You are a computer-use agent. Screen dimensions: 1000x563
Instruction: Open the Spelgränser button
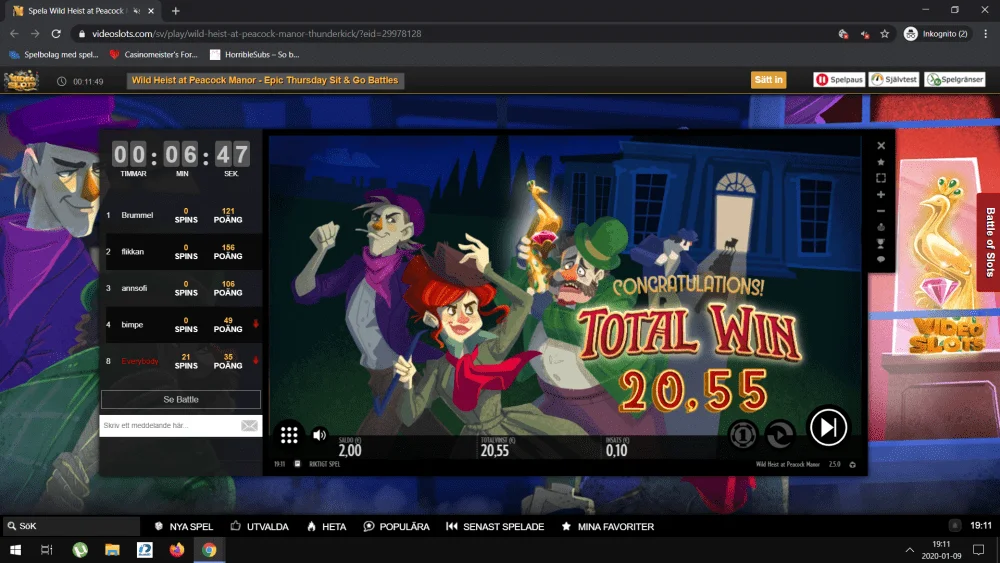tap(955, 80)
